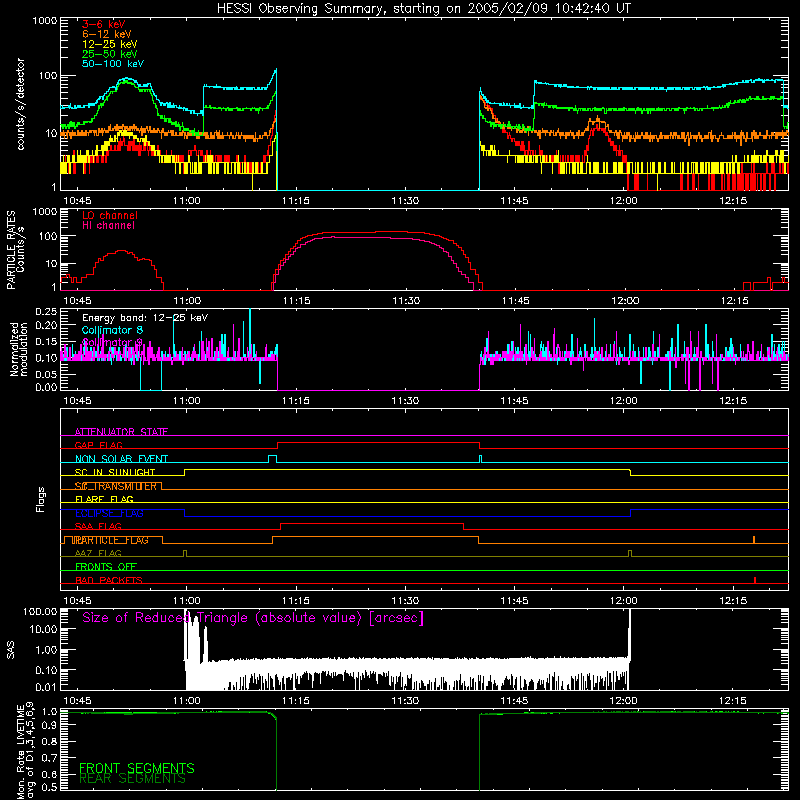
Task: Click the 100.00 tick on SAS axis
Action: tap(40, 612)
